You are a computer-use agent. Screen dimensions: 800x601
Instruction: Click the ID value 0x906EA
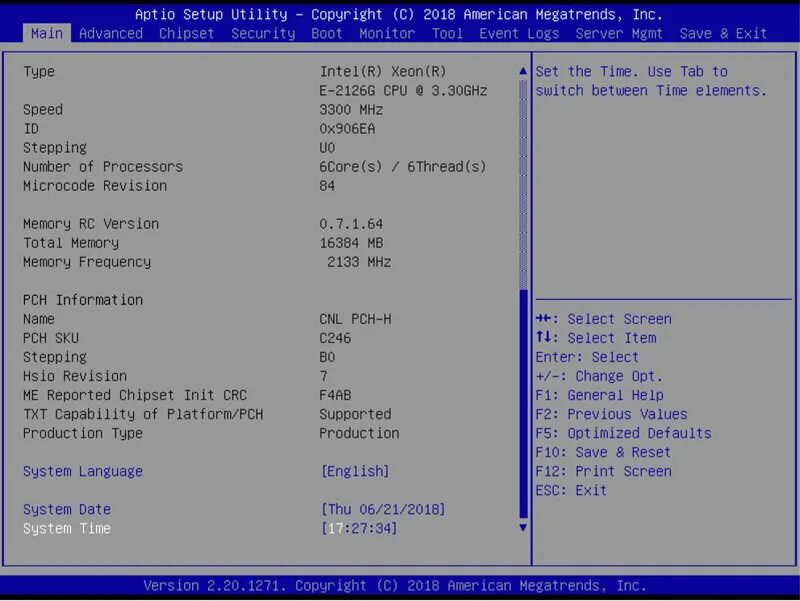[x=347, y=129]
